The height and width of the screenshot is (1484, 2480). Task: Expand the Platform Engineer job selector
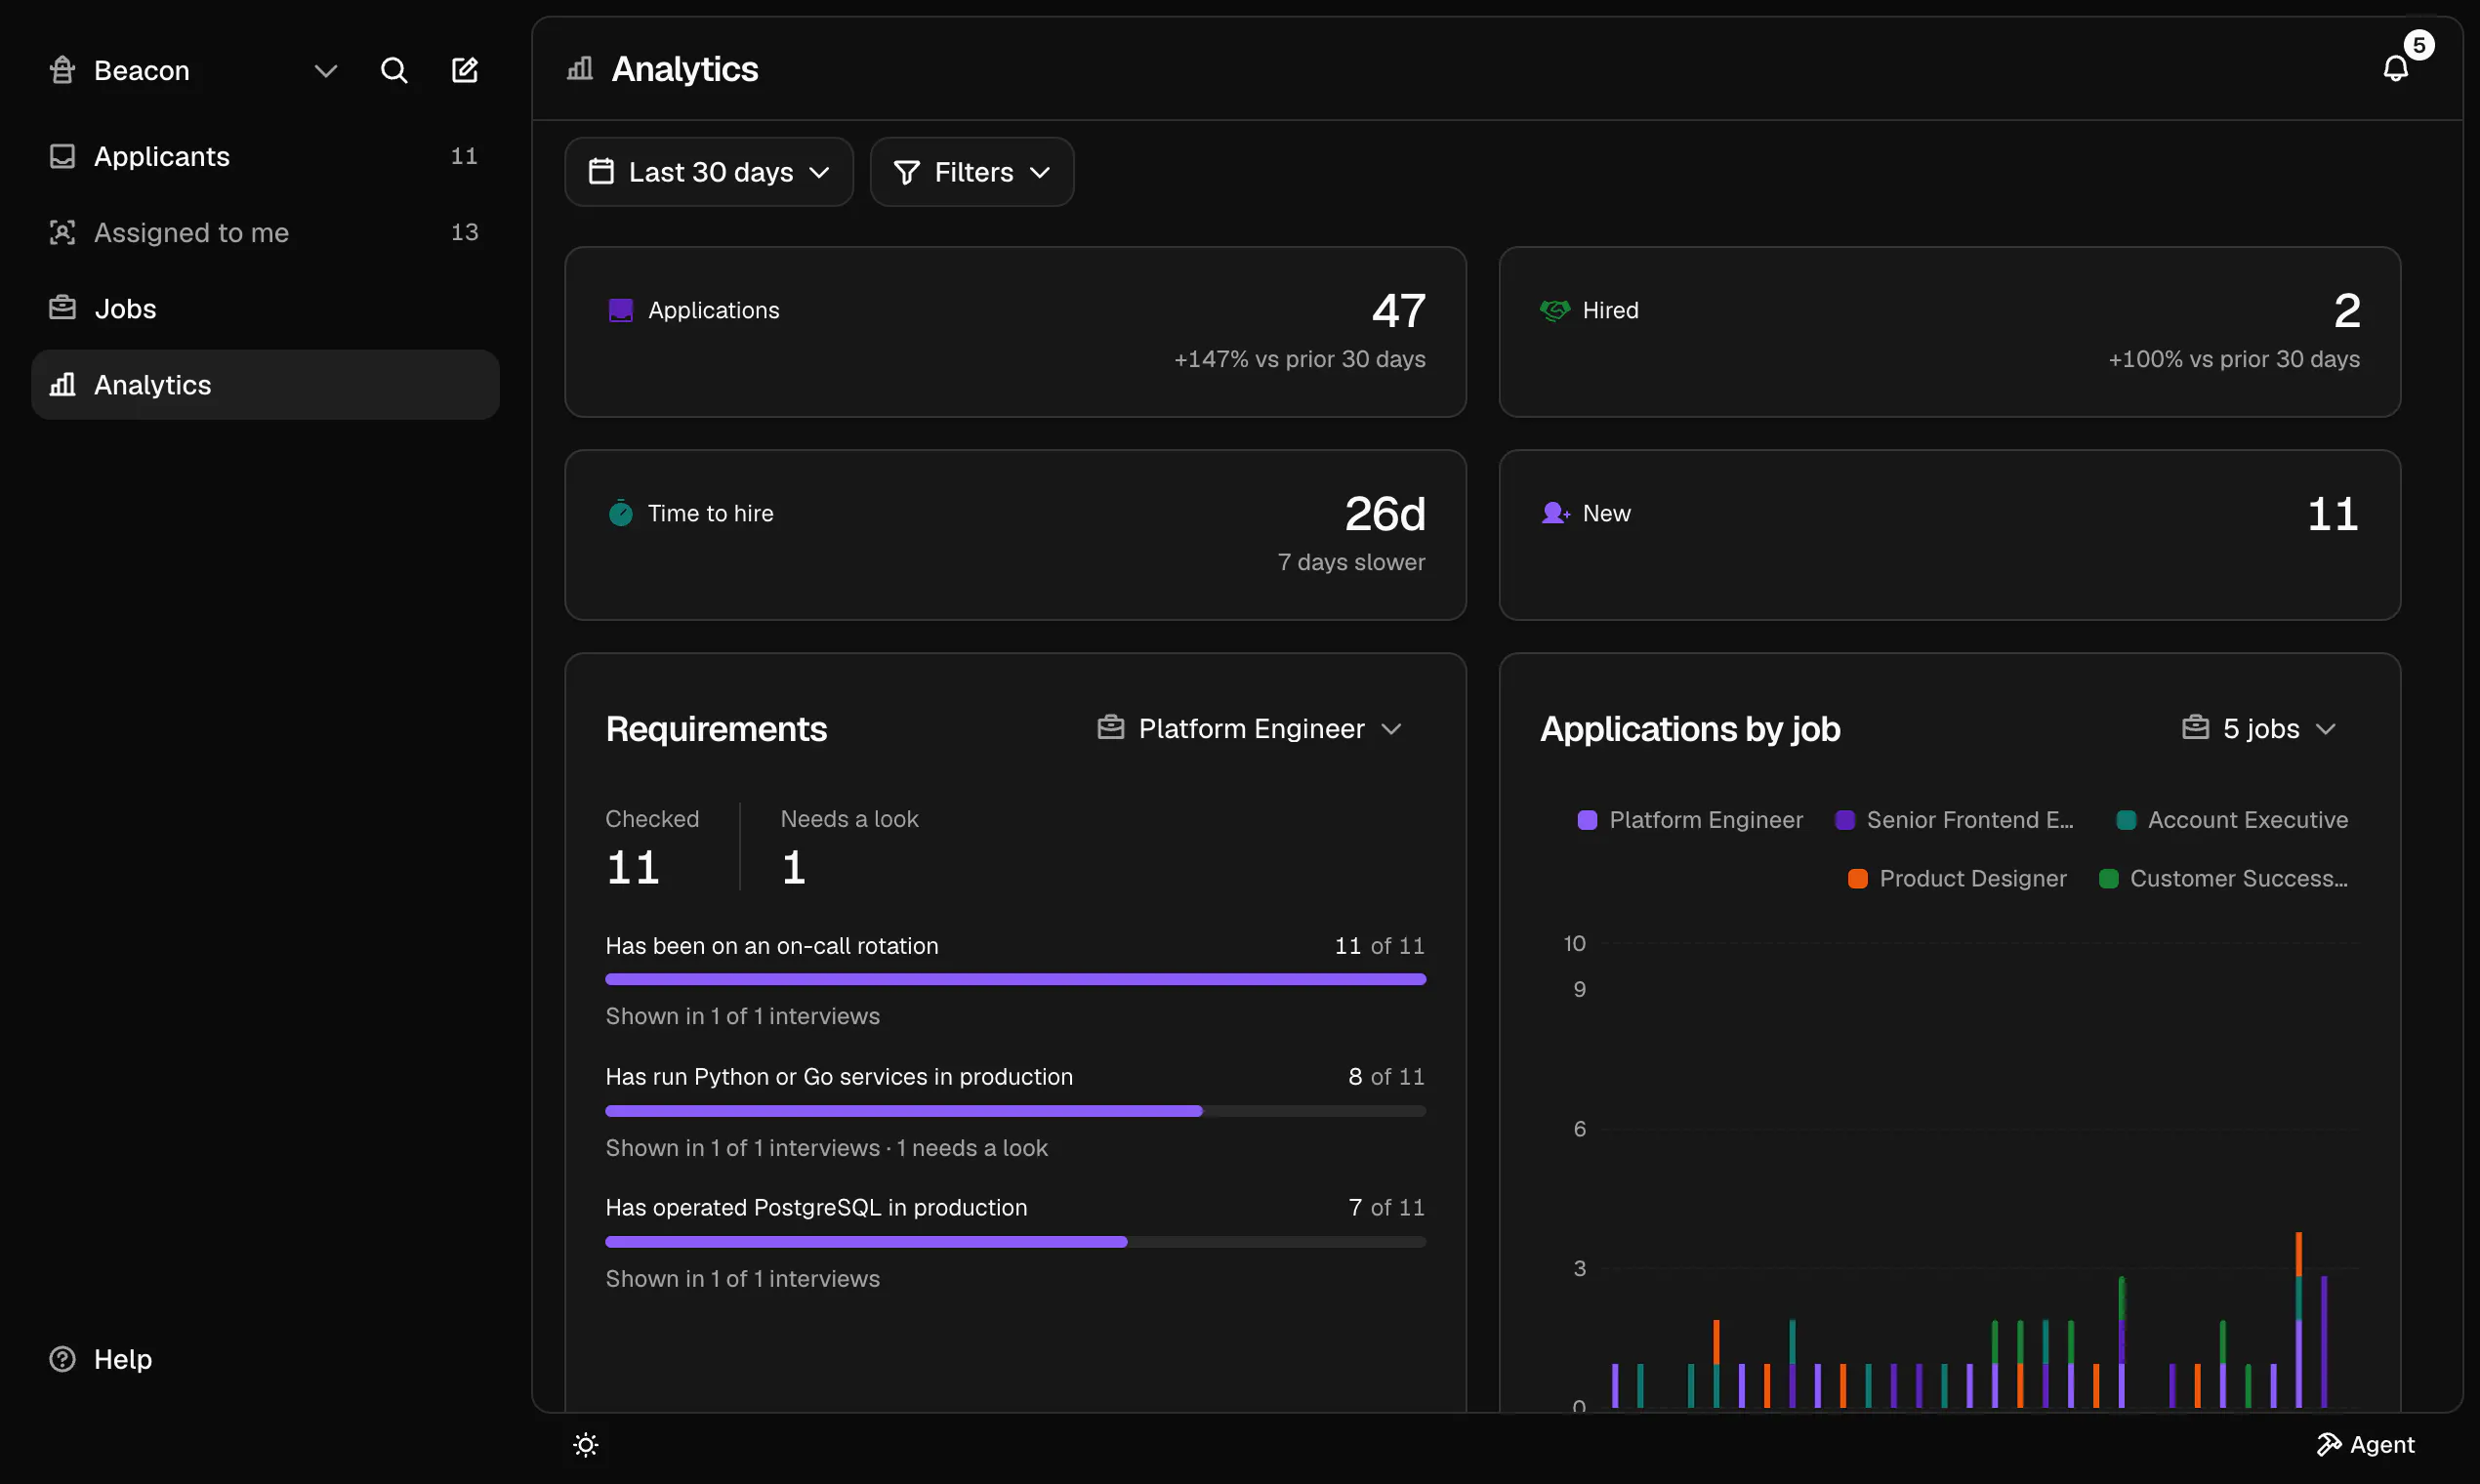point(1250,728)
